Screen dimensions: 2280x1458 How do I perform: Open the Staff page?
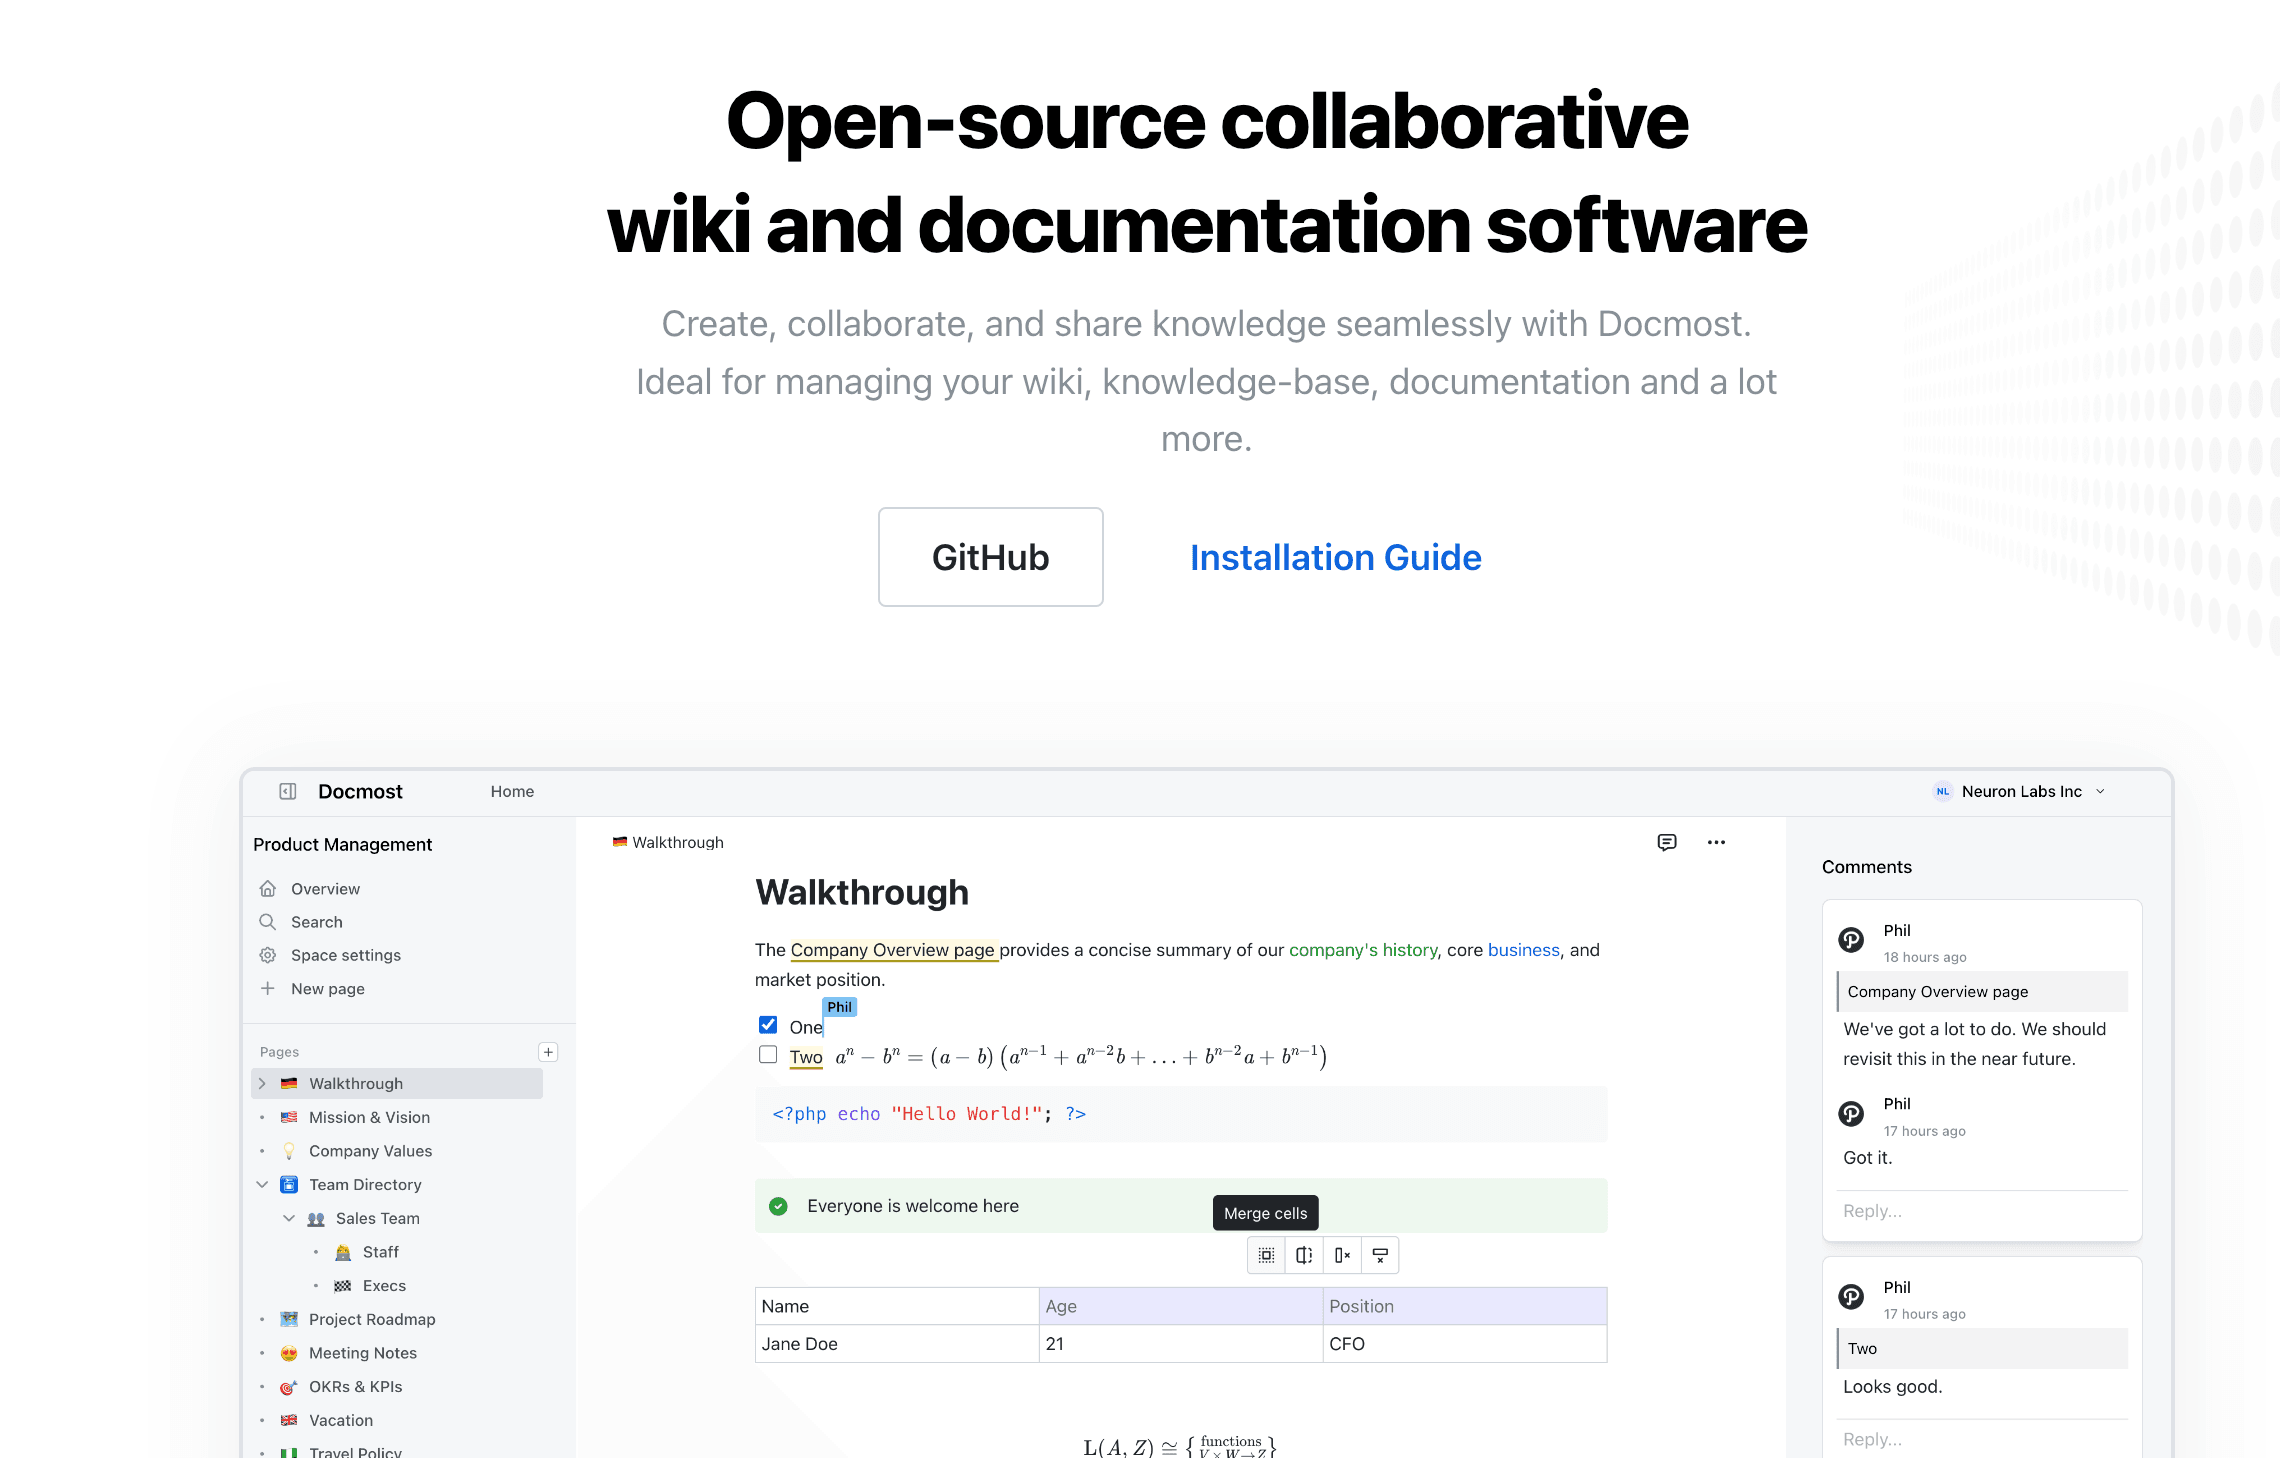380,1252
